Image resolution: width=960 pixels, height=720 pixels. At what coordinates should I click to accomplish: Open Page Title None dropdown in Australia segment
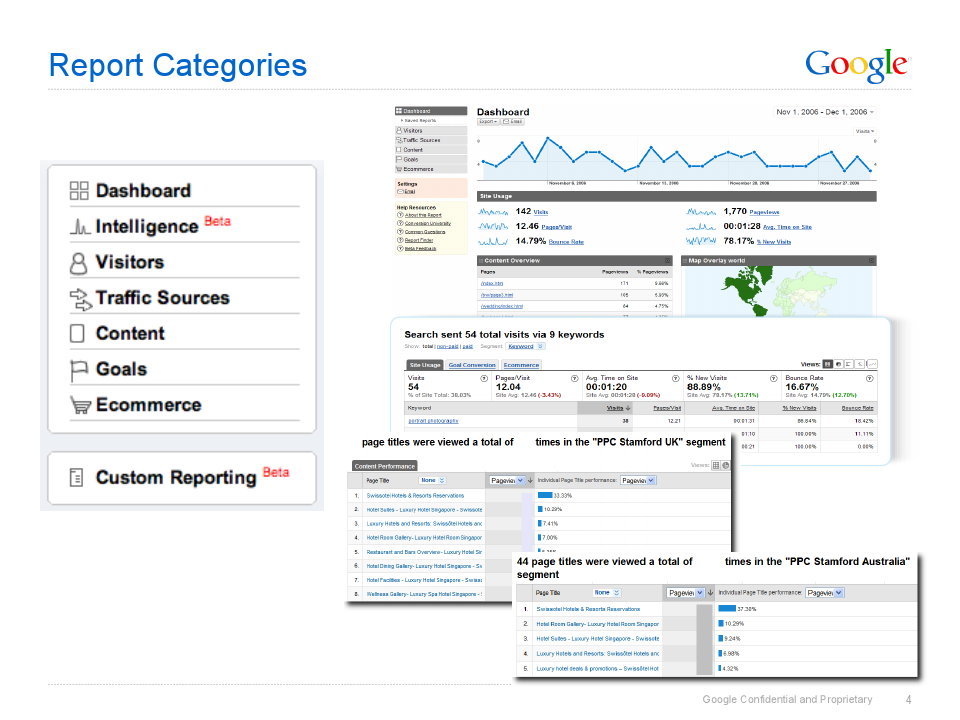point(607,593)
